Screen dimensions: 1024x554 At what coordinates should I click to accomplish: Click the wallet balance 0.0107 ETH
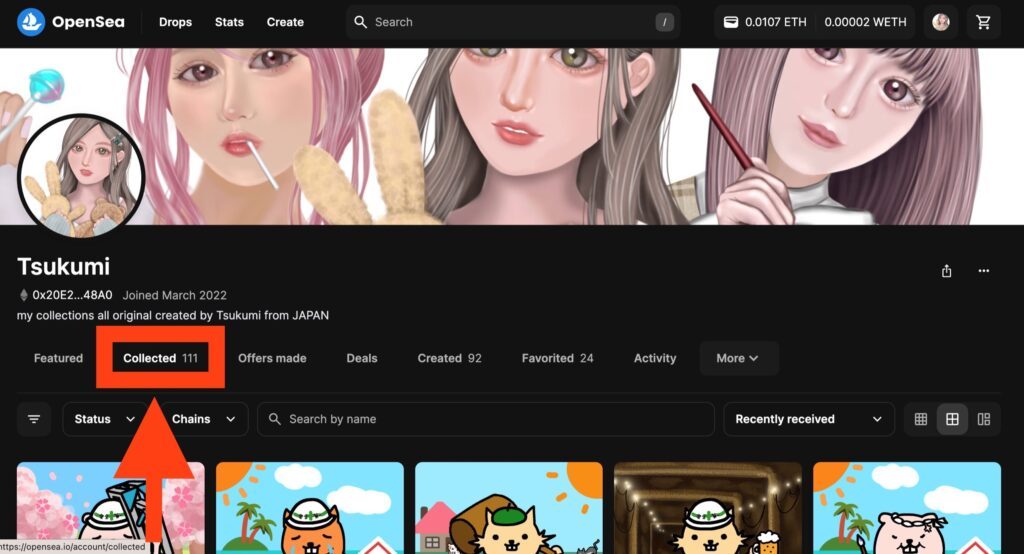coord(765,22)
